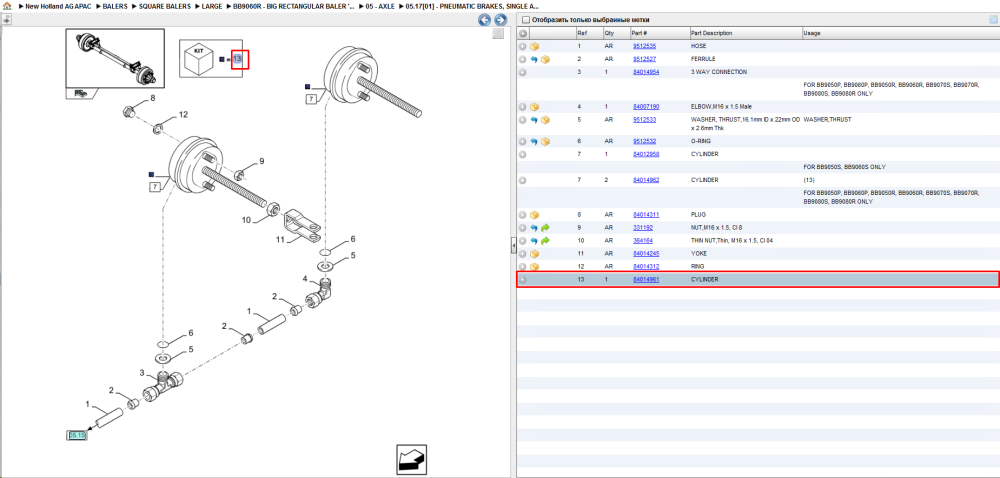The height and width of the screenshot is (478, 1000).
Task: Click the box icon in the ELBOW row
Action: click(534, 106)
